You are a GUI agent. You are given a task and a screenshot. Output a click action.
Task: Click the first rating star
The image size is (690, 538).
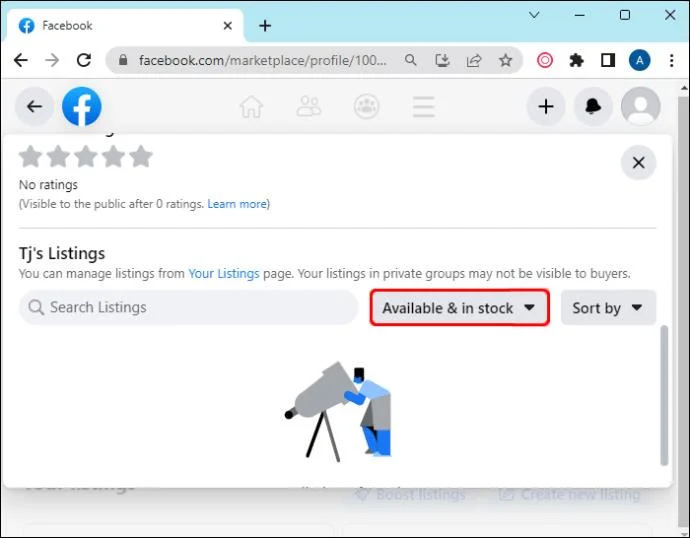[x=31, y=156]
